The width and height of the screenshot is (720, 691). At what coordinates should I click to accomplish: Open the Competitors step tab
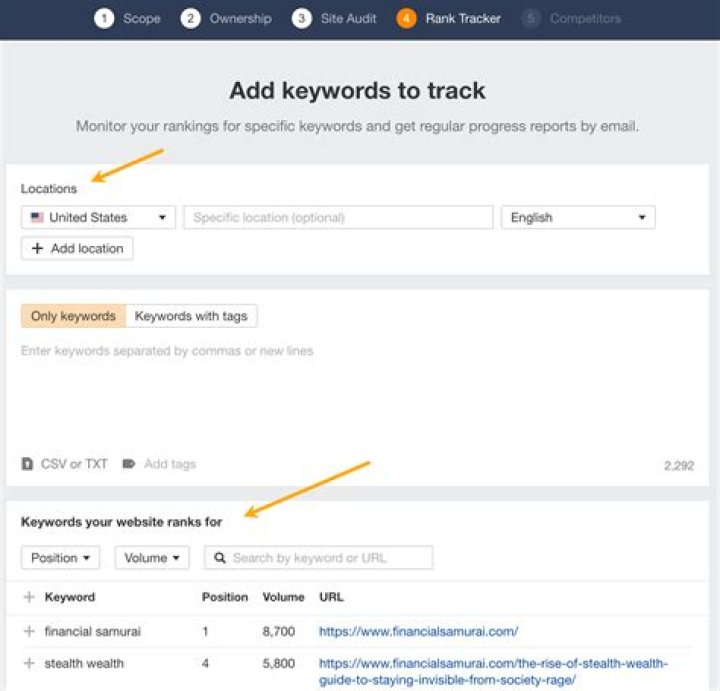click(x=571, y=18)
